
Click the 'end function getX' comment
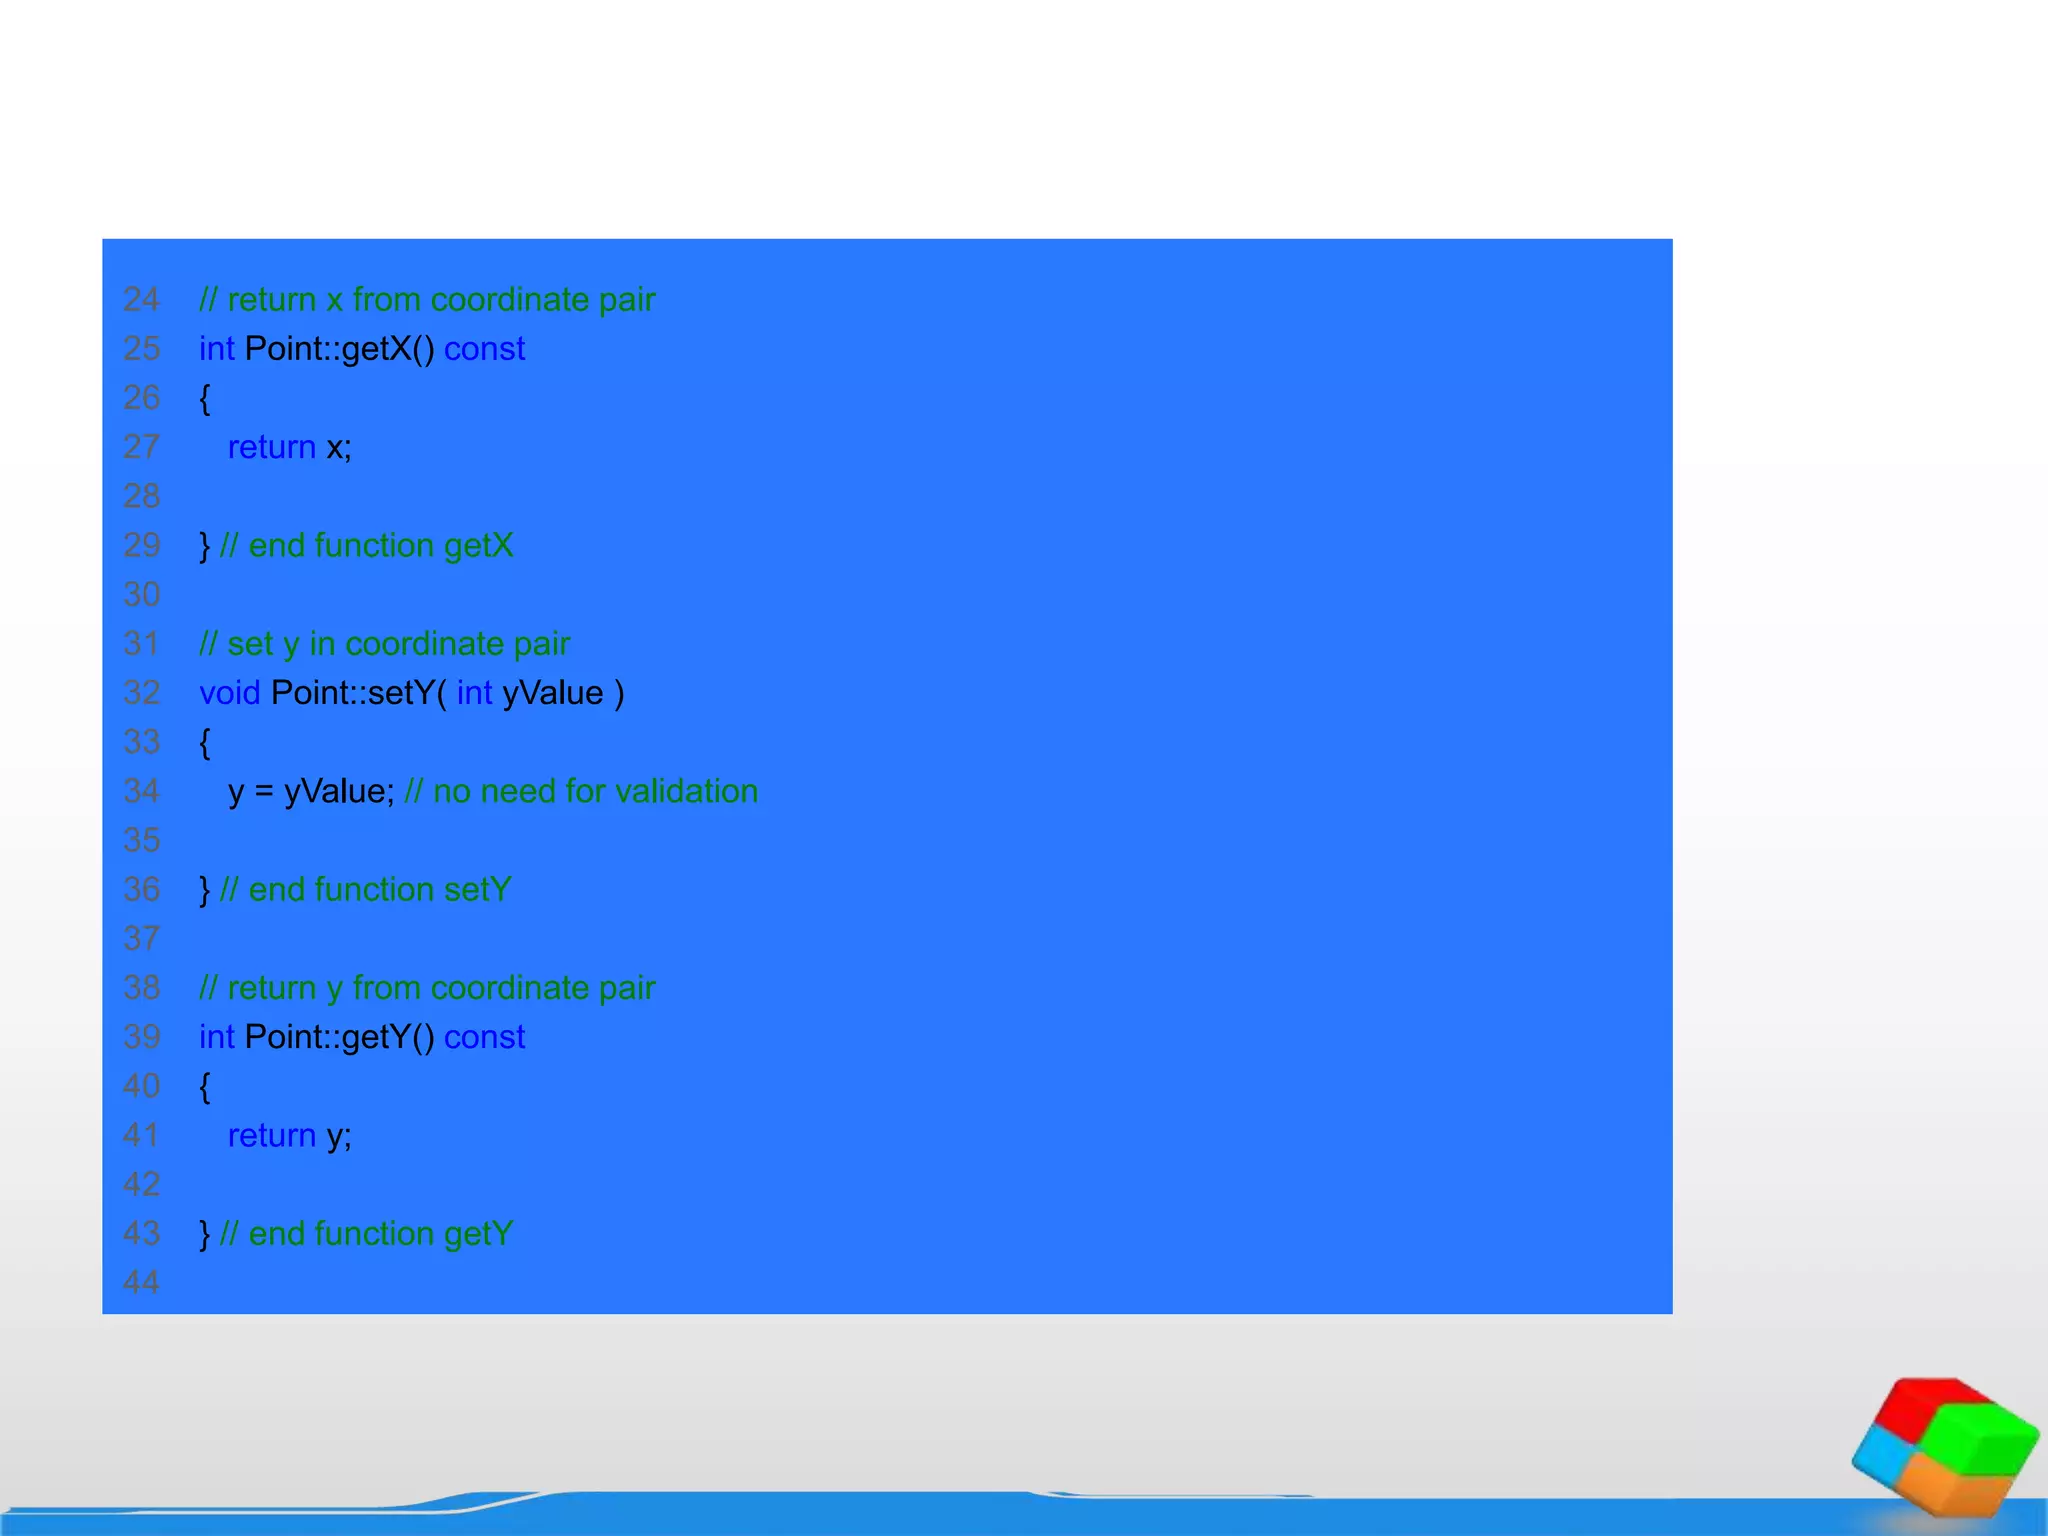pos(366,546)
